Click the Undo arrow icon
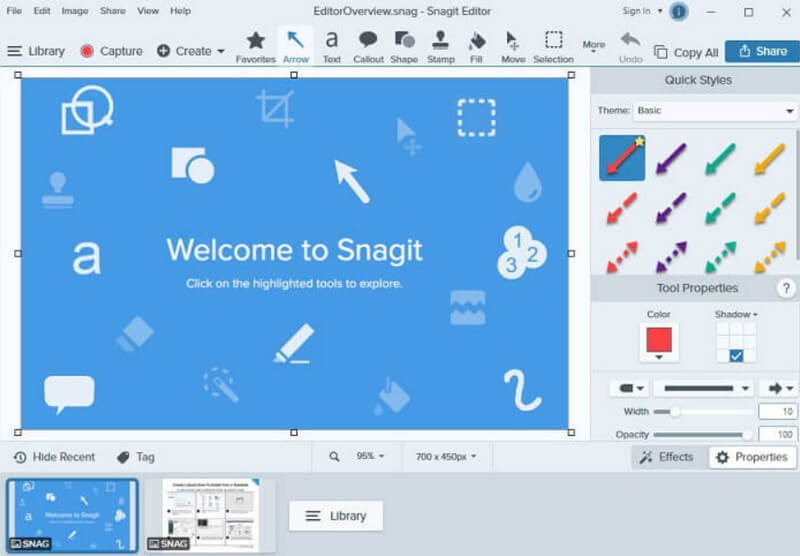800x556 pixels. click(x=630, y=40)
